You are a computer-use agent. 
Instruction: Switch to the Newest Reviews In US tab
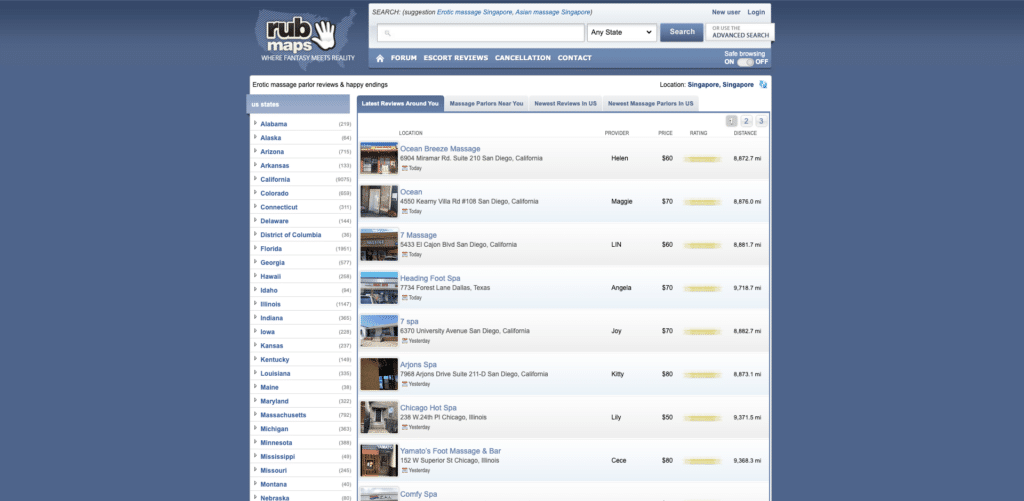[566, 103]
